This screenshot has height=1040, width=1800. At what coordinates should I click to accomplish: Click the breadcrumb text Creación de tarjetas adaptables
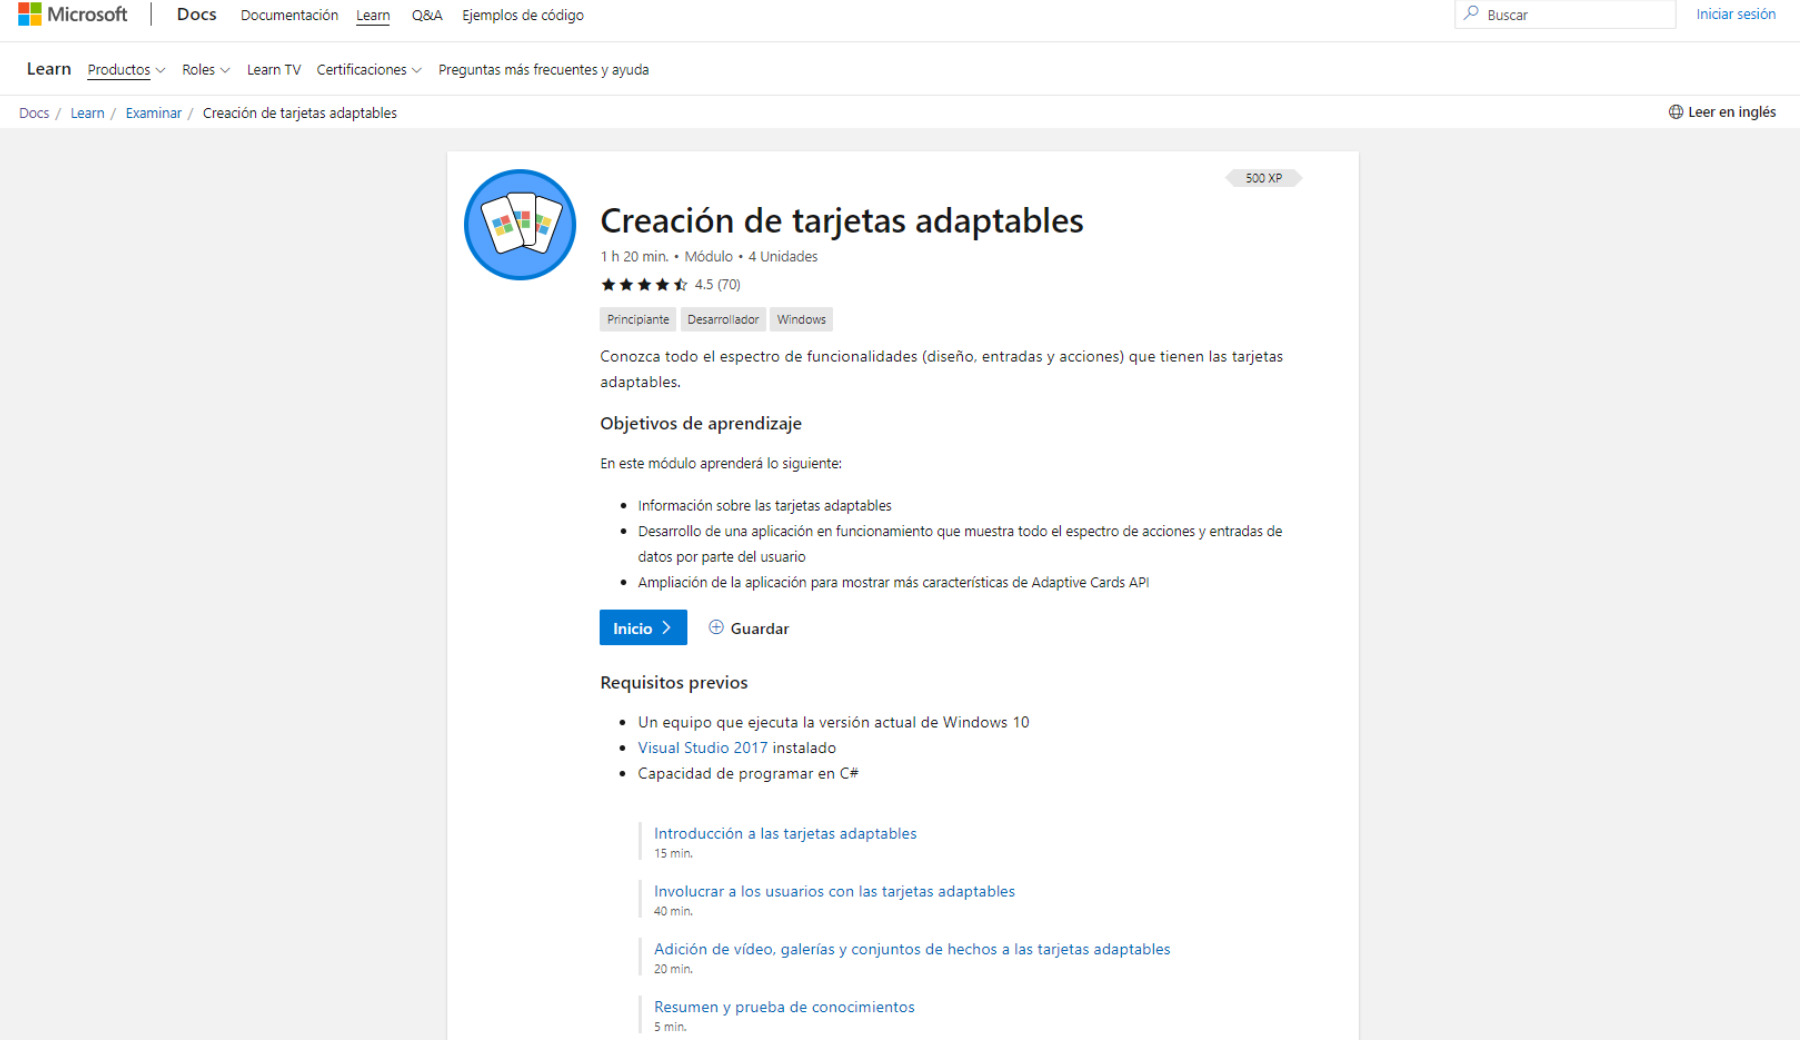pyautogui.click(x=300, y=113)
